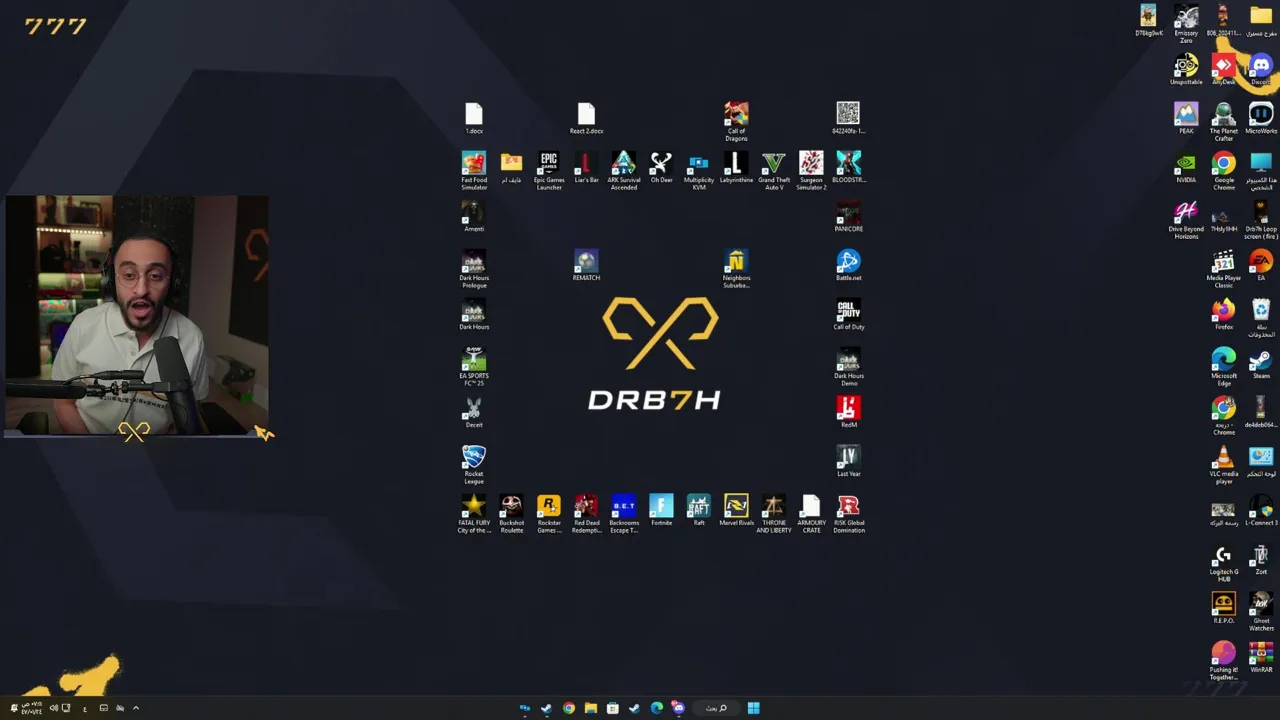
Task: Select the Google Chrome desktop icon
Action: click(1224, 171)
